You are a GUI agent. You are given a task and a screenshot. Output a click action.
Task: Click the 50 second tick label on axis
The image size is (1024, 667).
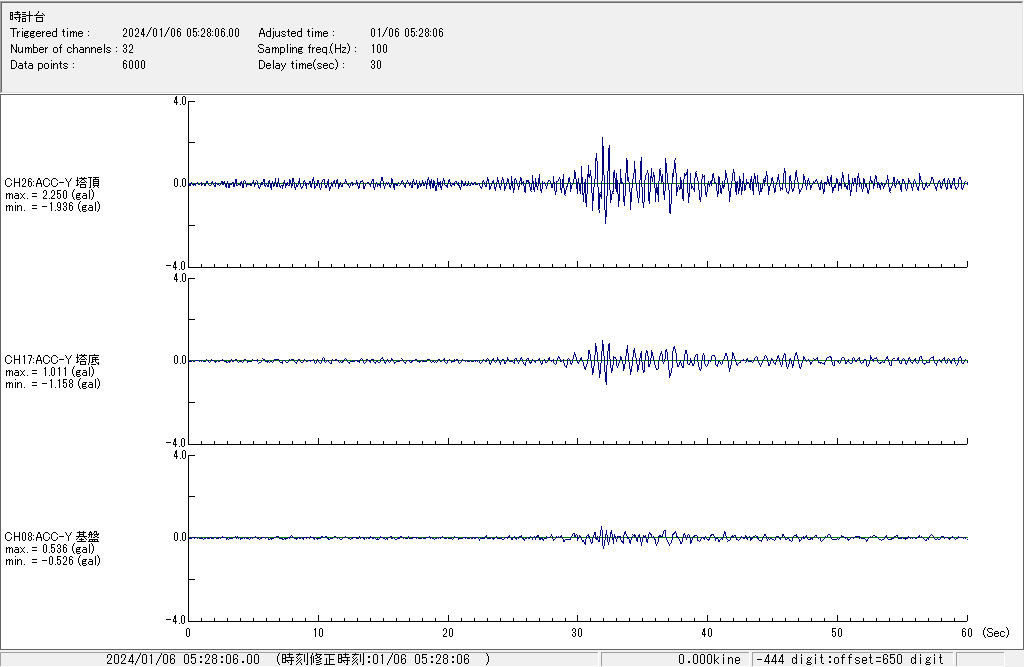tap(837, 633)
